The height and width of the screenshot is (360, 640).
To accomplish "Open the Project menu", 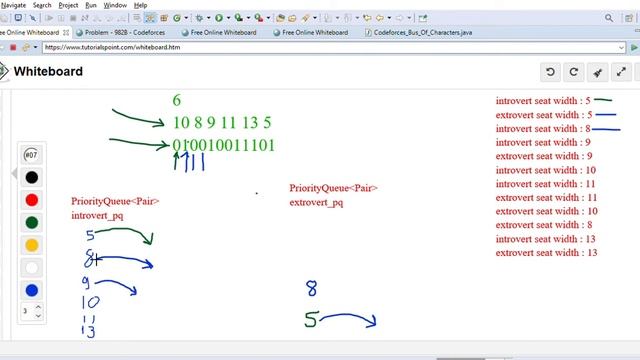I will pyautogui.click(x=68, y=5).
